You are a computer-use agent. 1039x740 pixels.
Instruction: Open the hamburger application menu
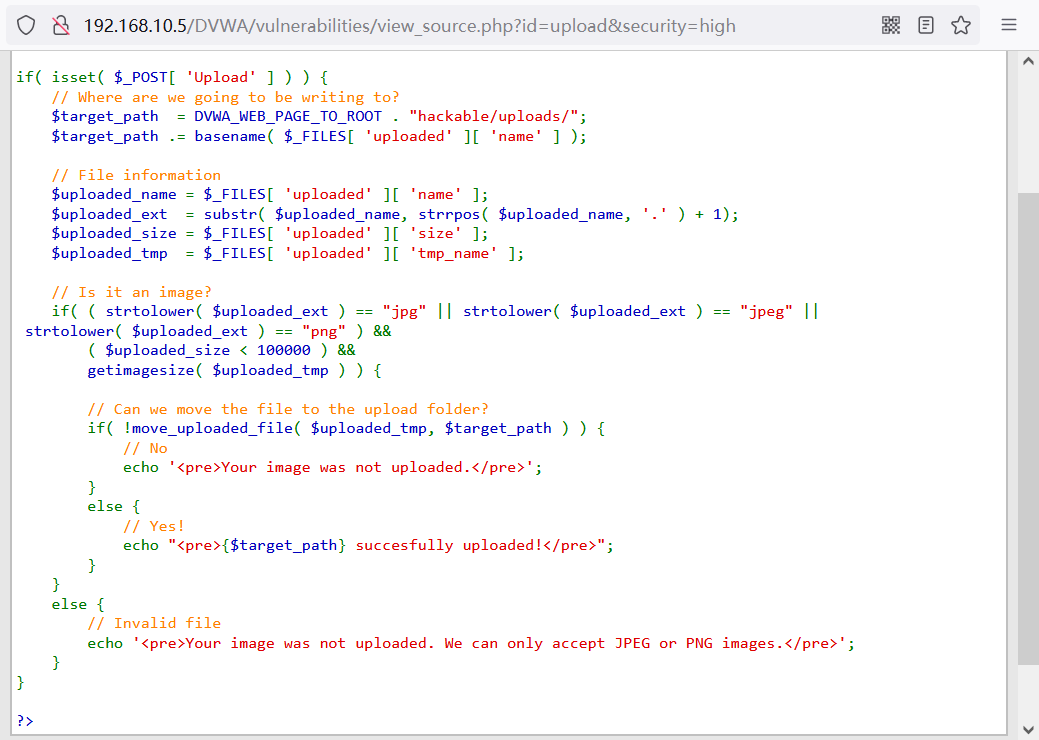1009,25
